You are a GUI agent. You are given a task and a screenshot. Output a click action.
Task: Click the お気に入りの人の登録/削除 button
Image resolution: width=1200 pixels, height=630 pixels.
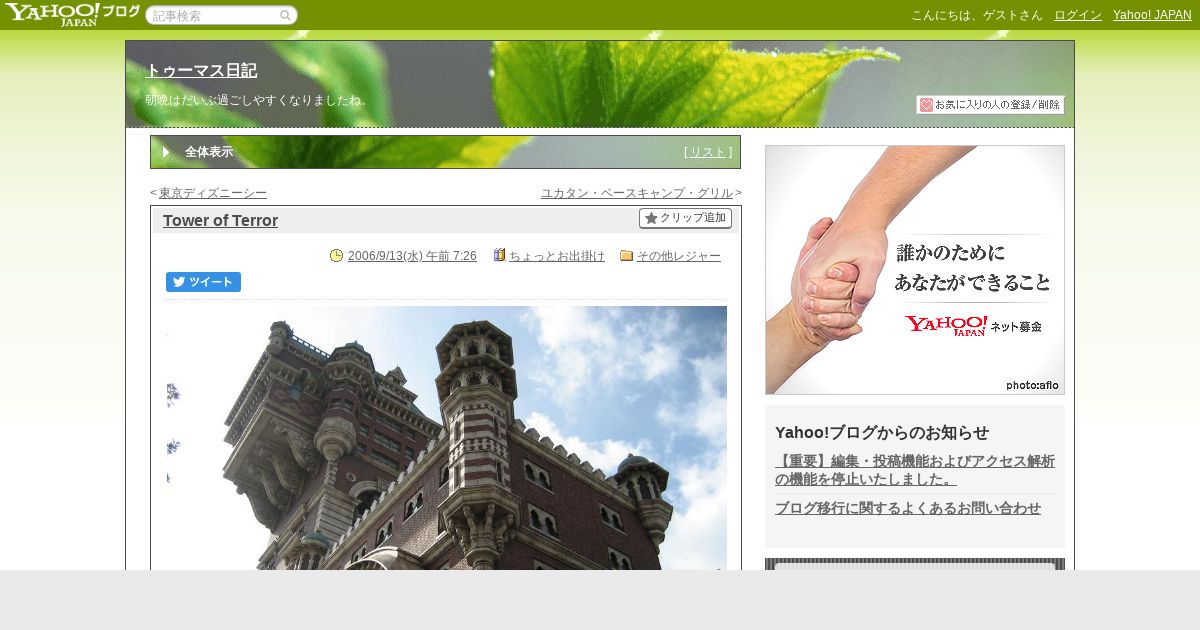tap(990, 105)
